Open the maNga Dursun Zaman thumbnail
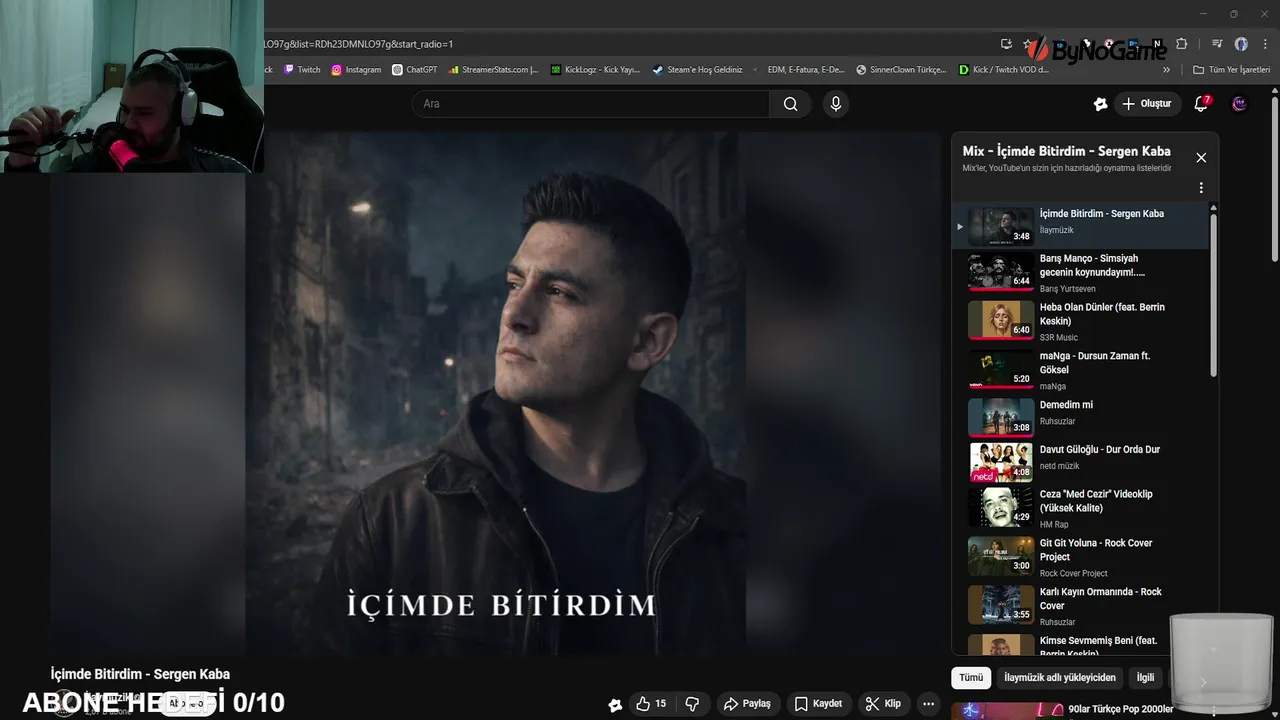1280x720 pixels. tap(1001, 370)
